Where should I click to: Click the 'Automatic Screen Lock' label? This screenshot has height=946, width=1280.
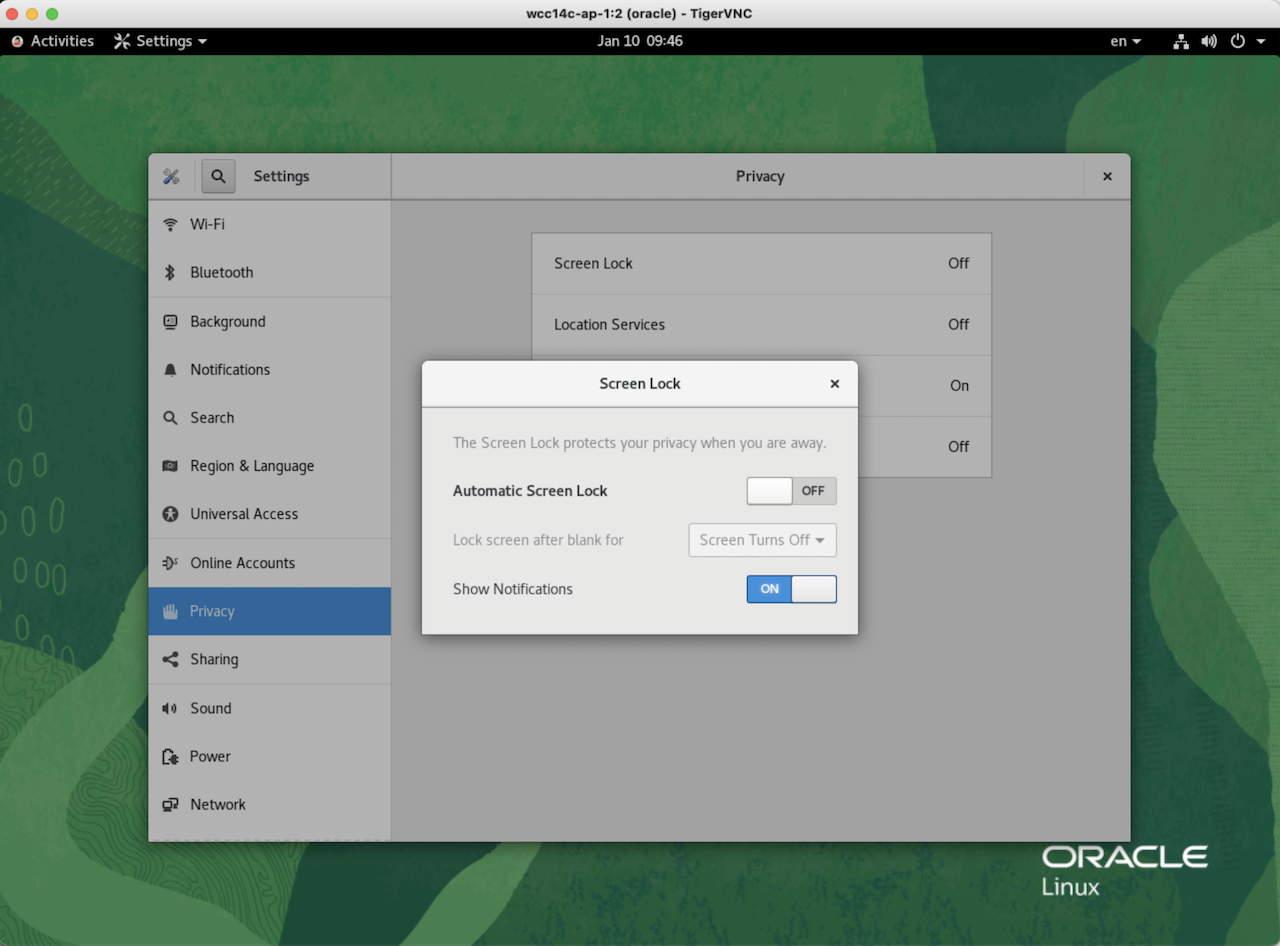click(530, 491)
